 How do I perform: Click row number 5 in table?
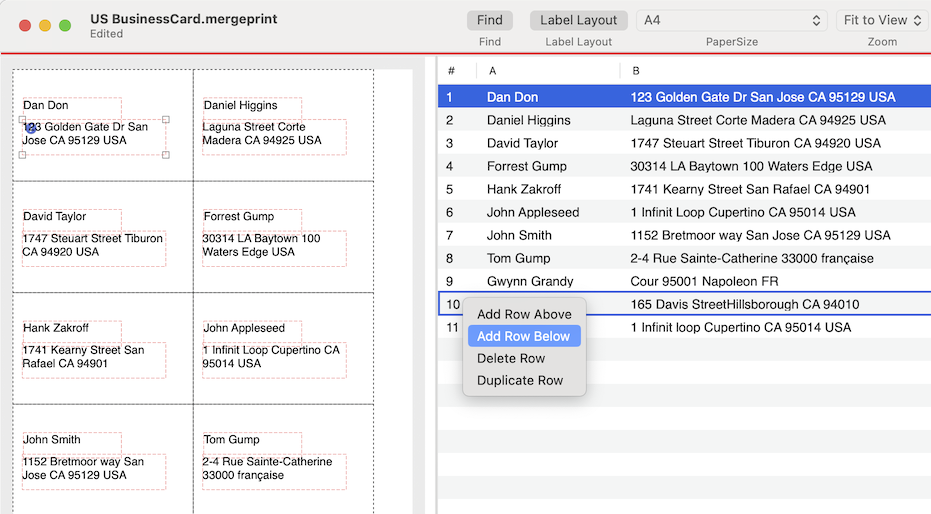tap(449, 189)
